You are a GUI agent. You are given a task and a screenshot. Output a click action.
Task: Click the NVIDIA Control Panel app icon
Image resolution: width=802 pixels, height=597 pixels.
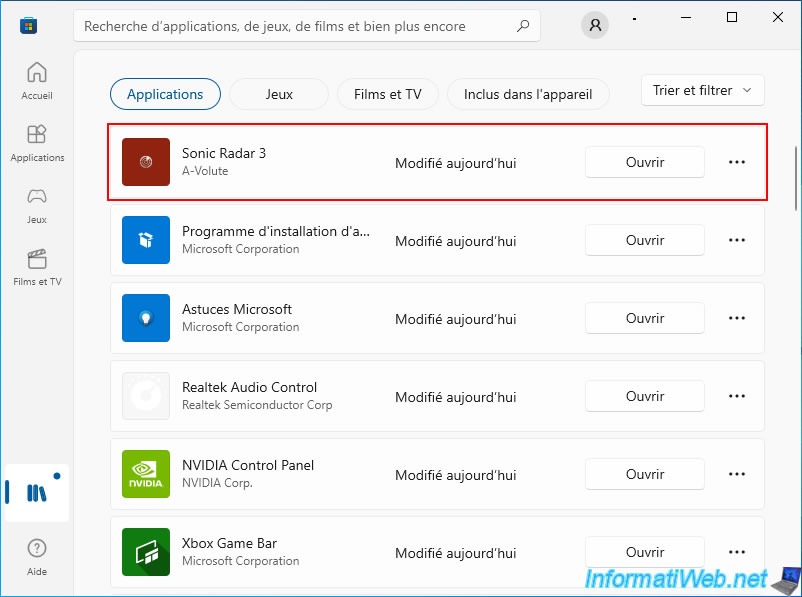click(x=146, y=474)
